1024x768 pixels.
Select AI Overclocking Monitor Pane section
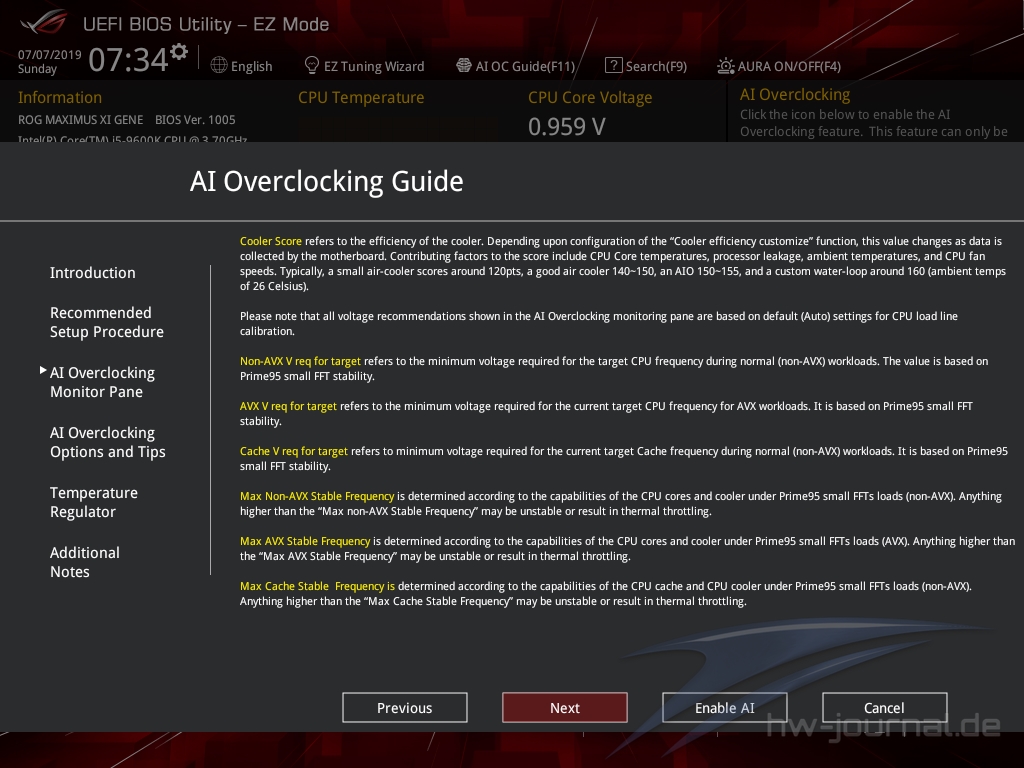(103, 382)
